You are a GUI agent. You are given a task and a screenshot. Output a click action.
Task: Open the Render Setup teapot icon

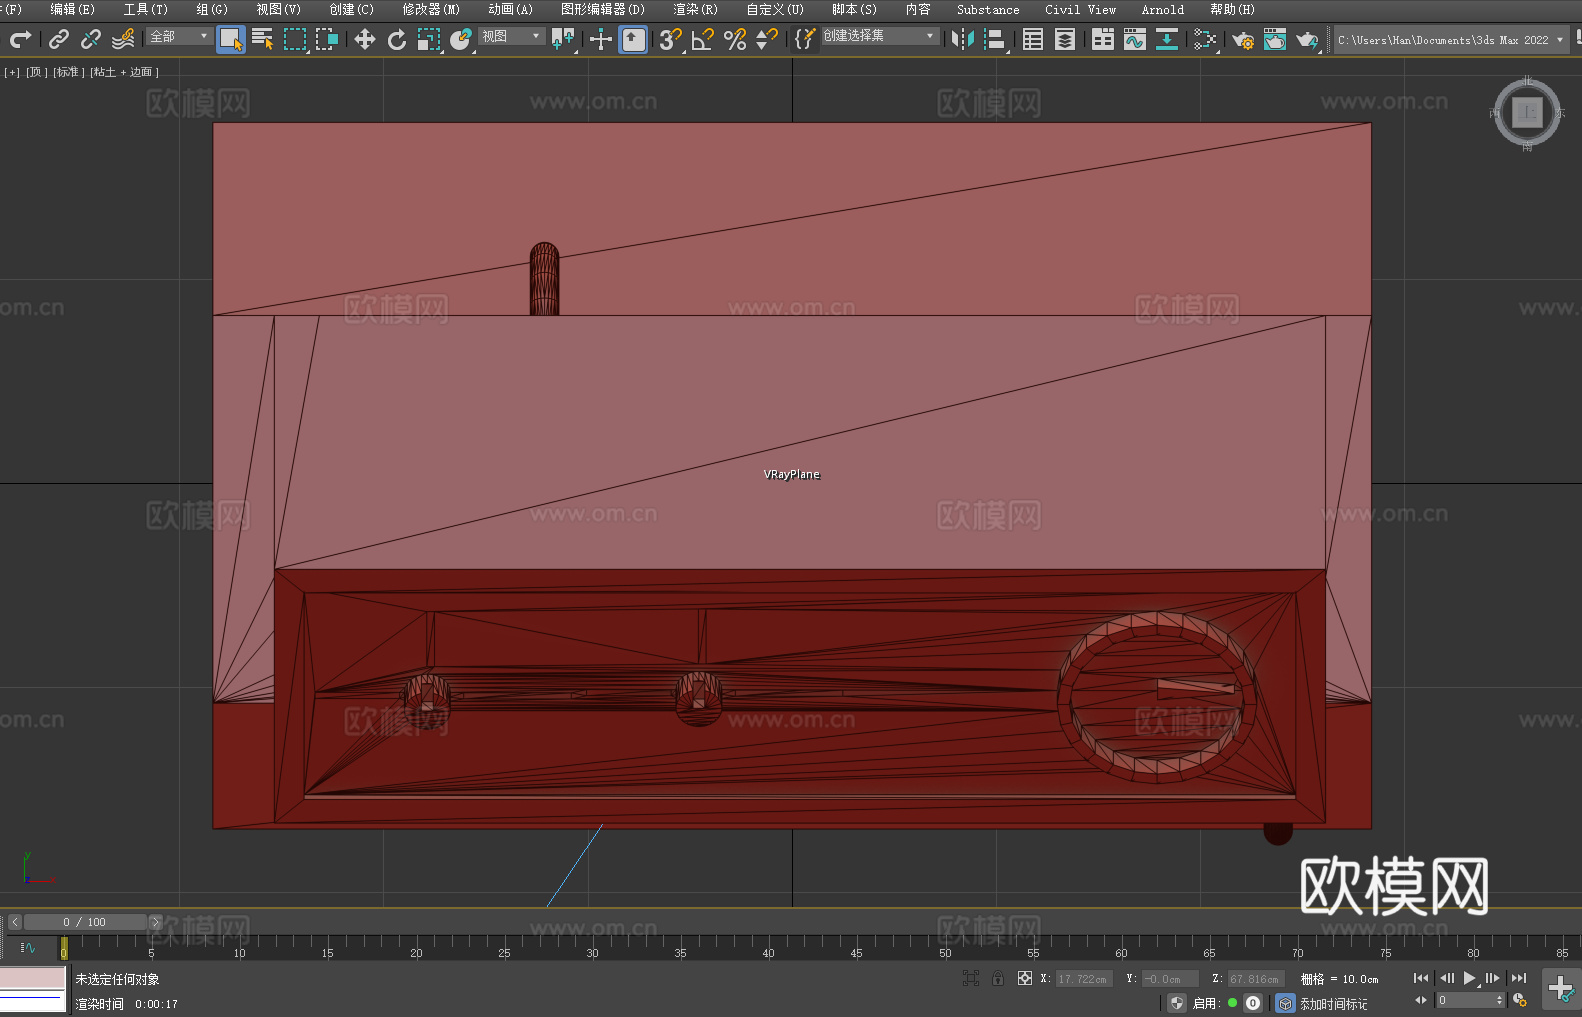(x=1243, y=39)
